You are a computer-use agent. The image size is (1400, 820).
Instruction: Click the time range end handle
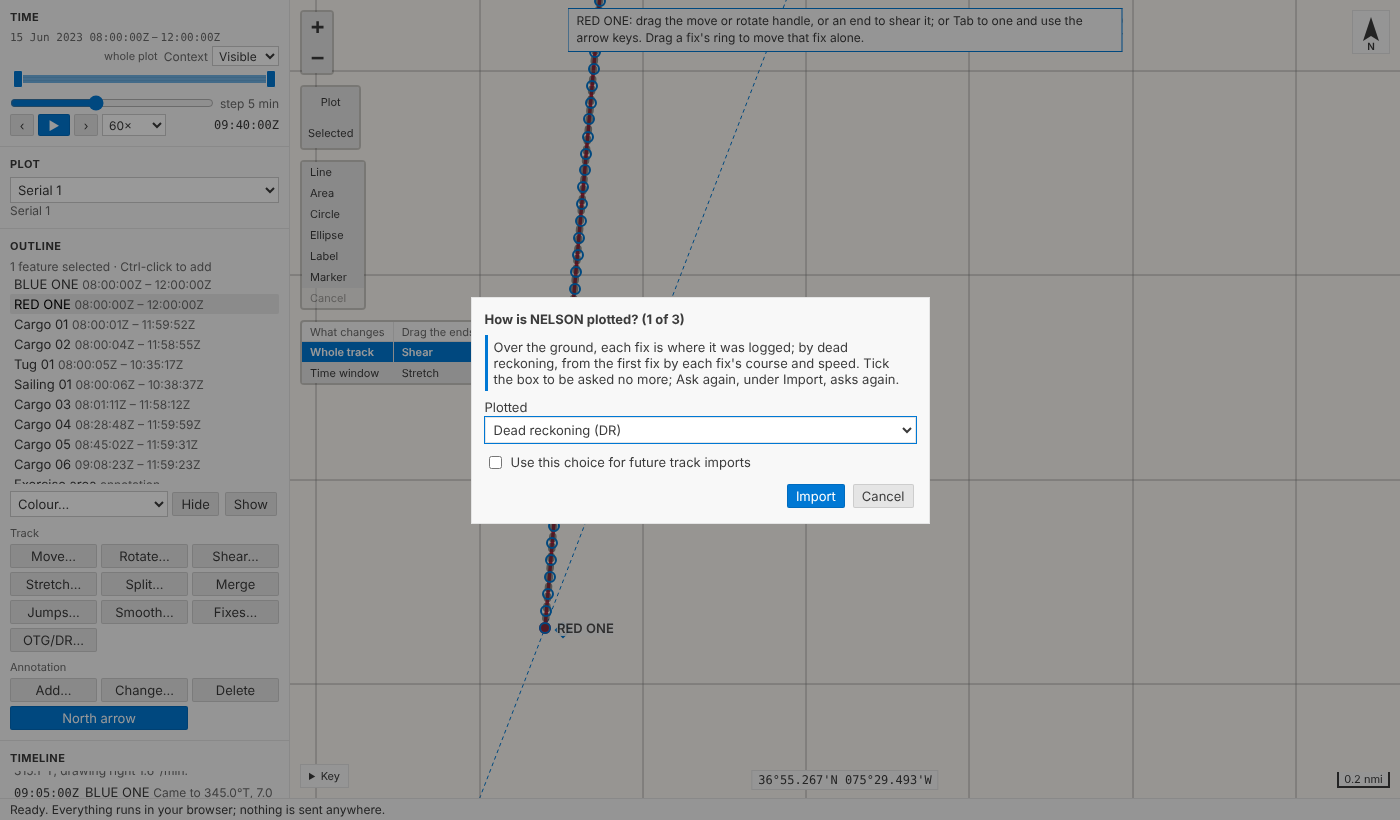point(271,79)
